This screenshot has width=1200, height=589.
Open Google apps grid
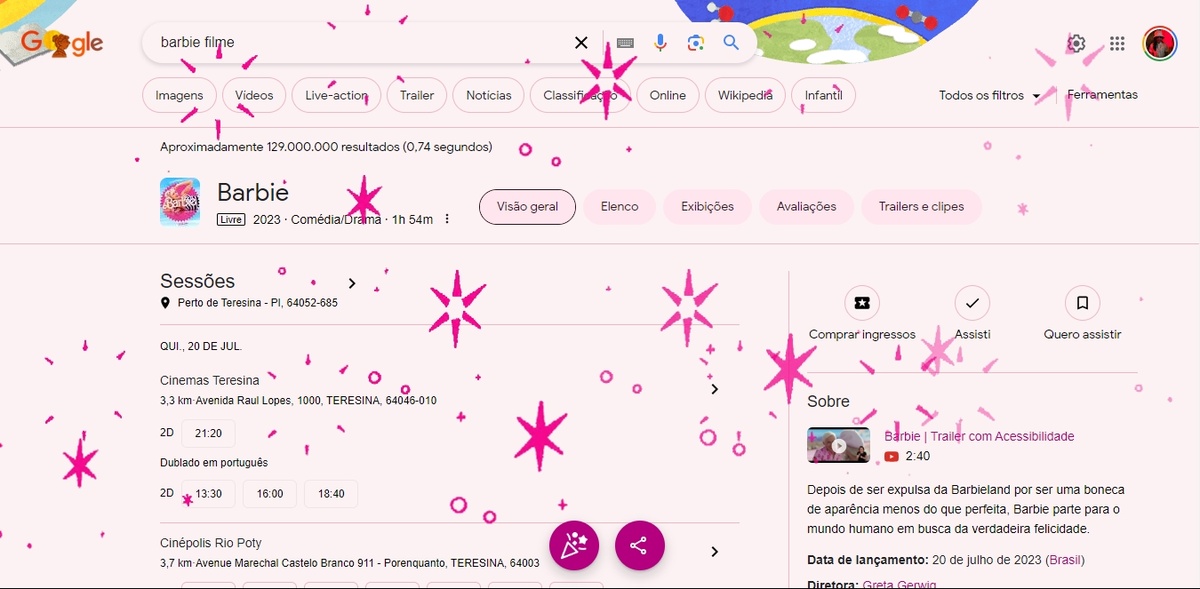click(x=1118, y=43)
